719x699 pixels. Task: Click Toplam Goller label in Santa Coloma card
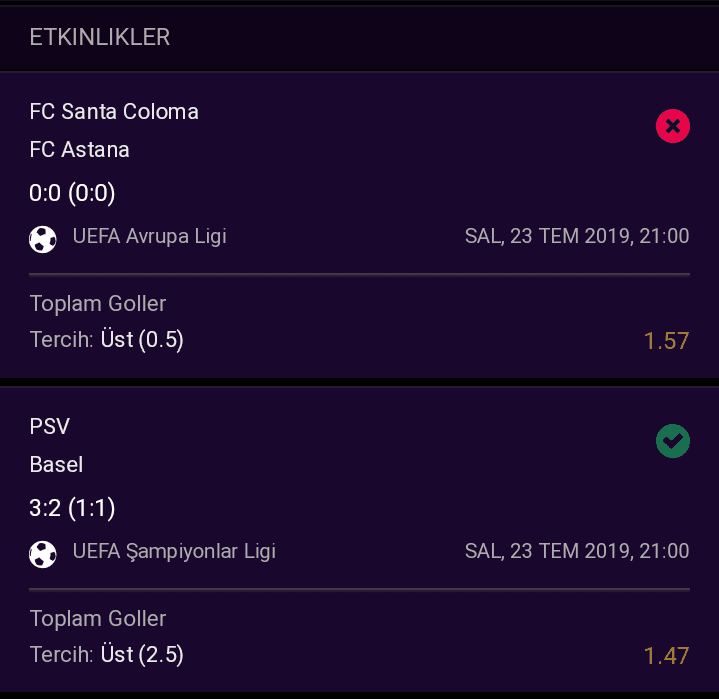tap(98, 304)
